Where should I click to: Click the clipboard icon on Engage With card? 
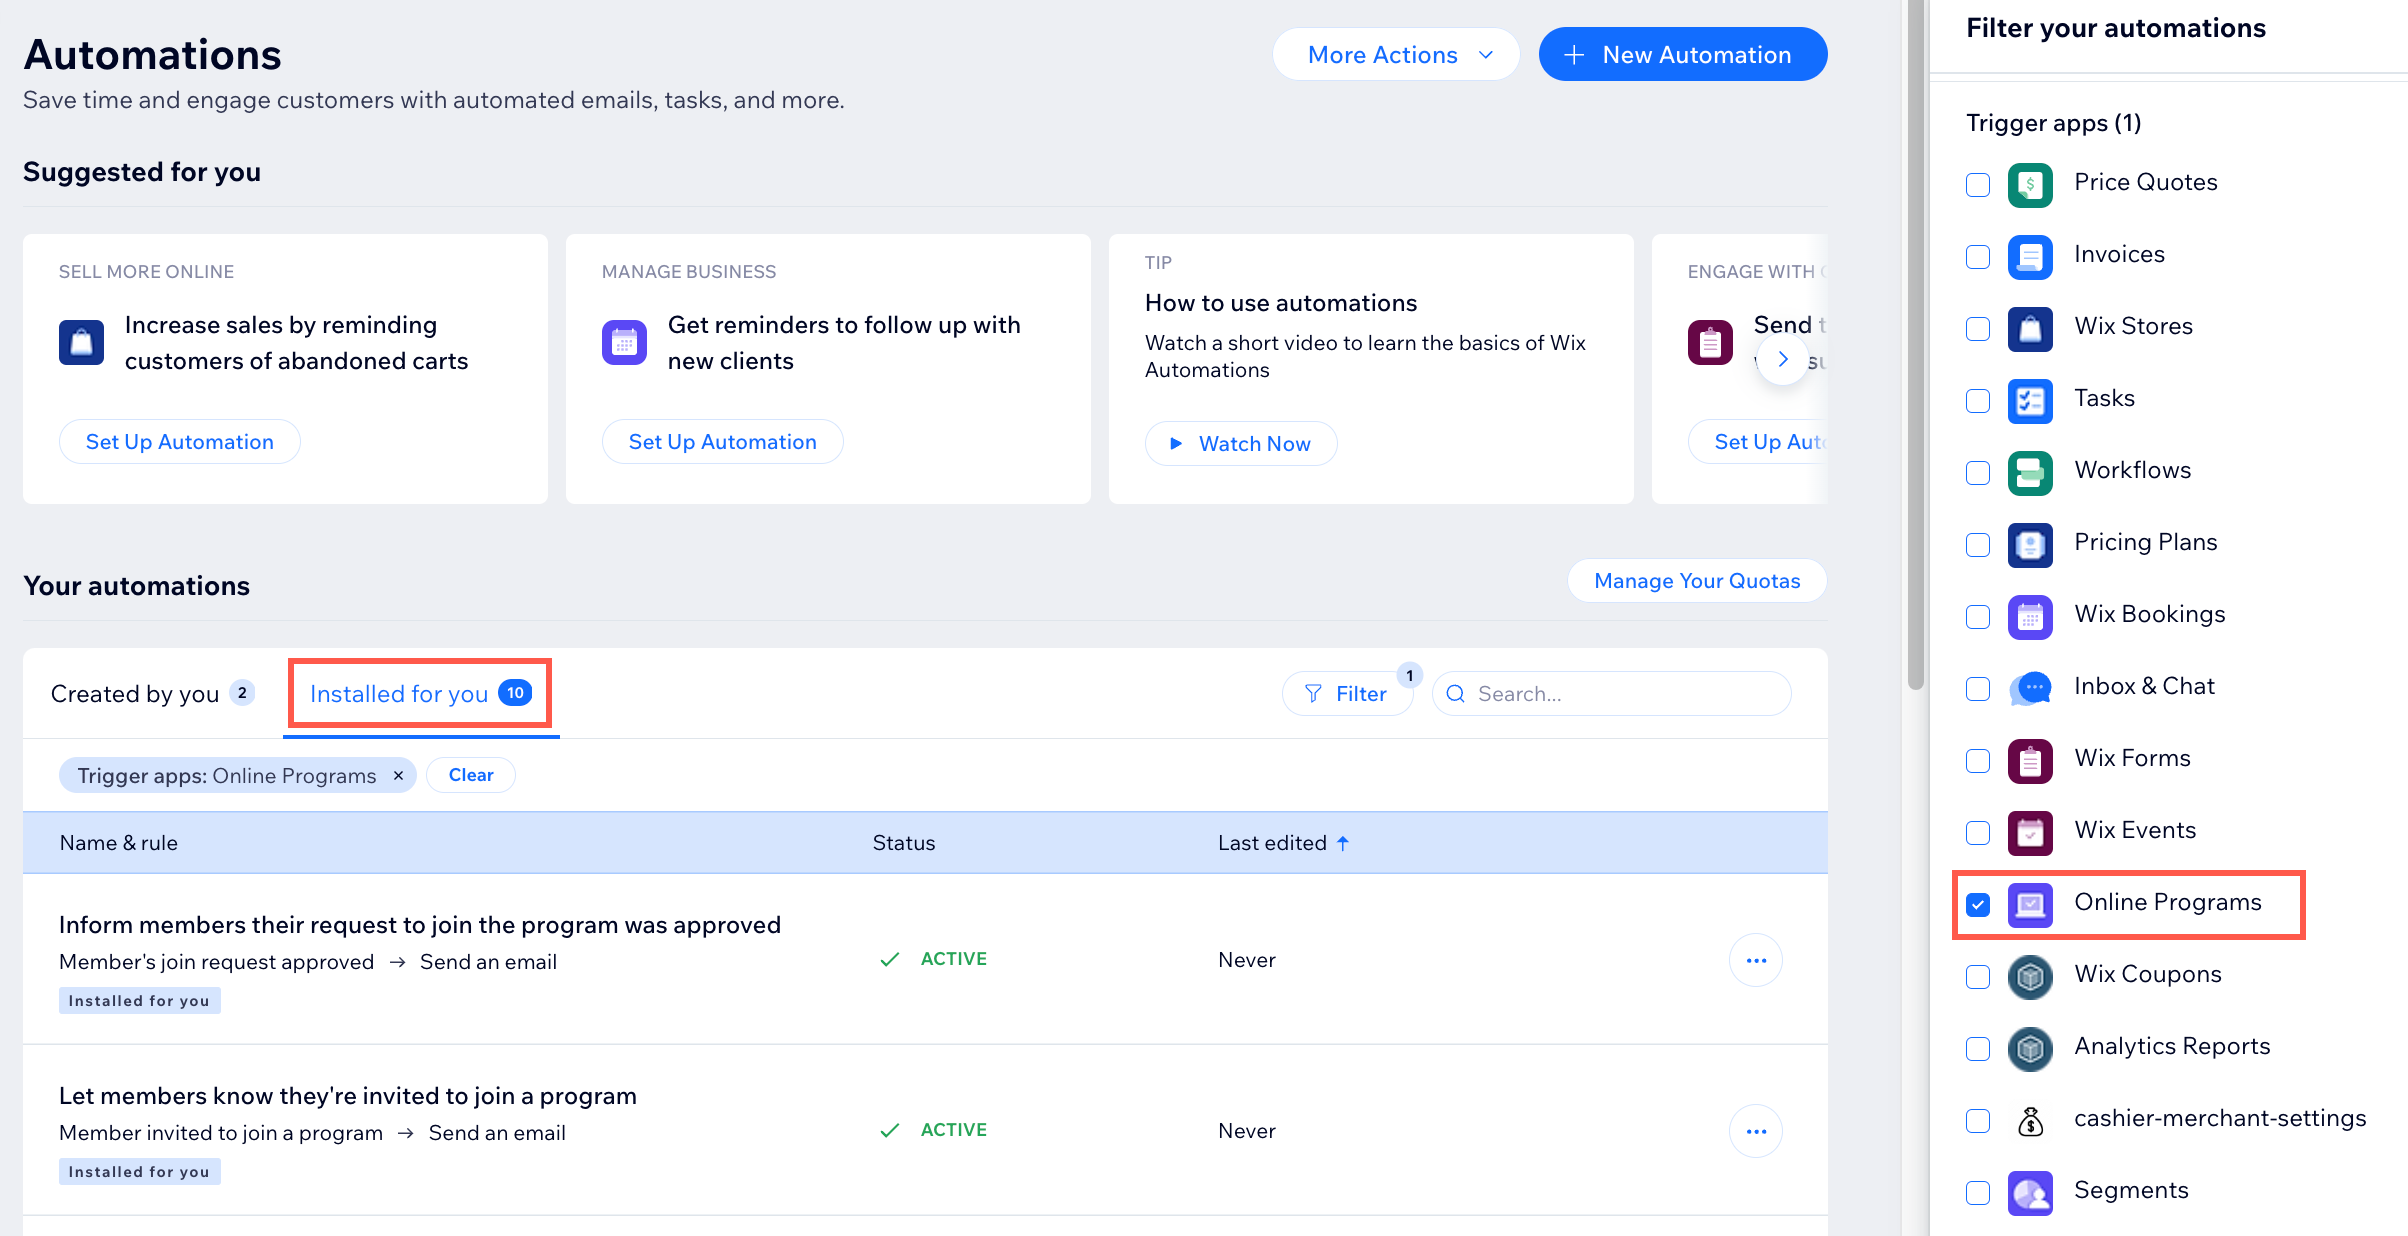1710,343
